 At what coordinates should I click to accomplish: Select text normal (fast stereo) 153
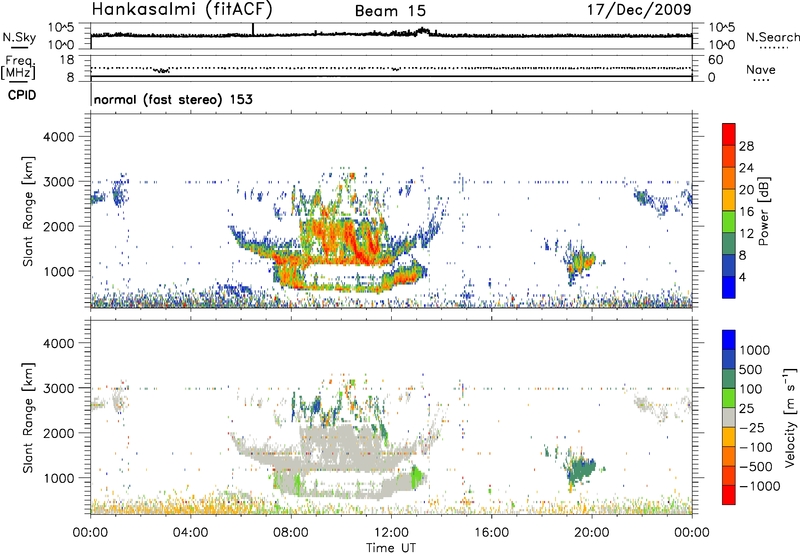(x=173, y=99)
